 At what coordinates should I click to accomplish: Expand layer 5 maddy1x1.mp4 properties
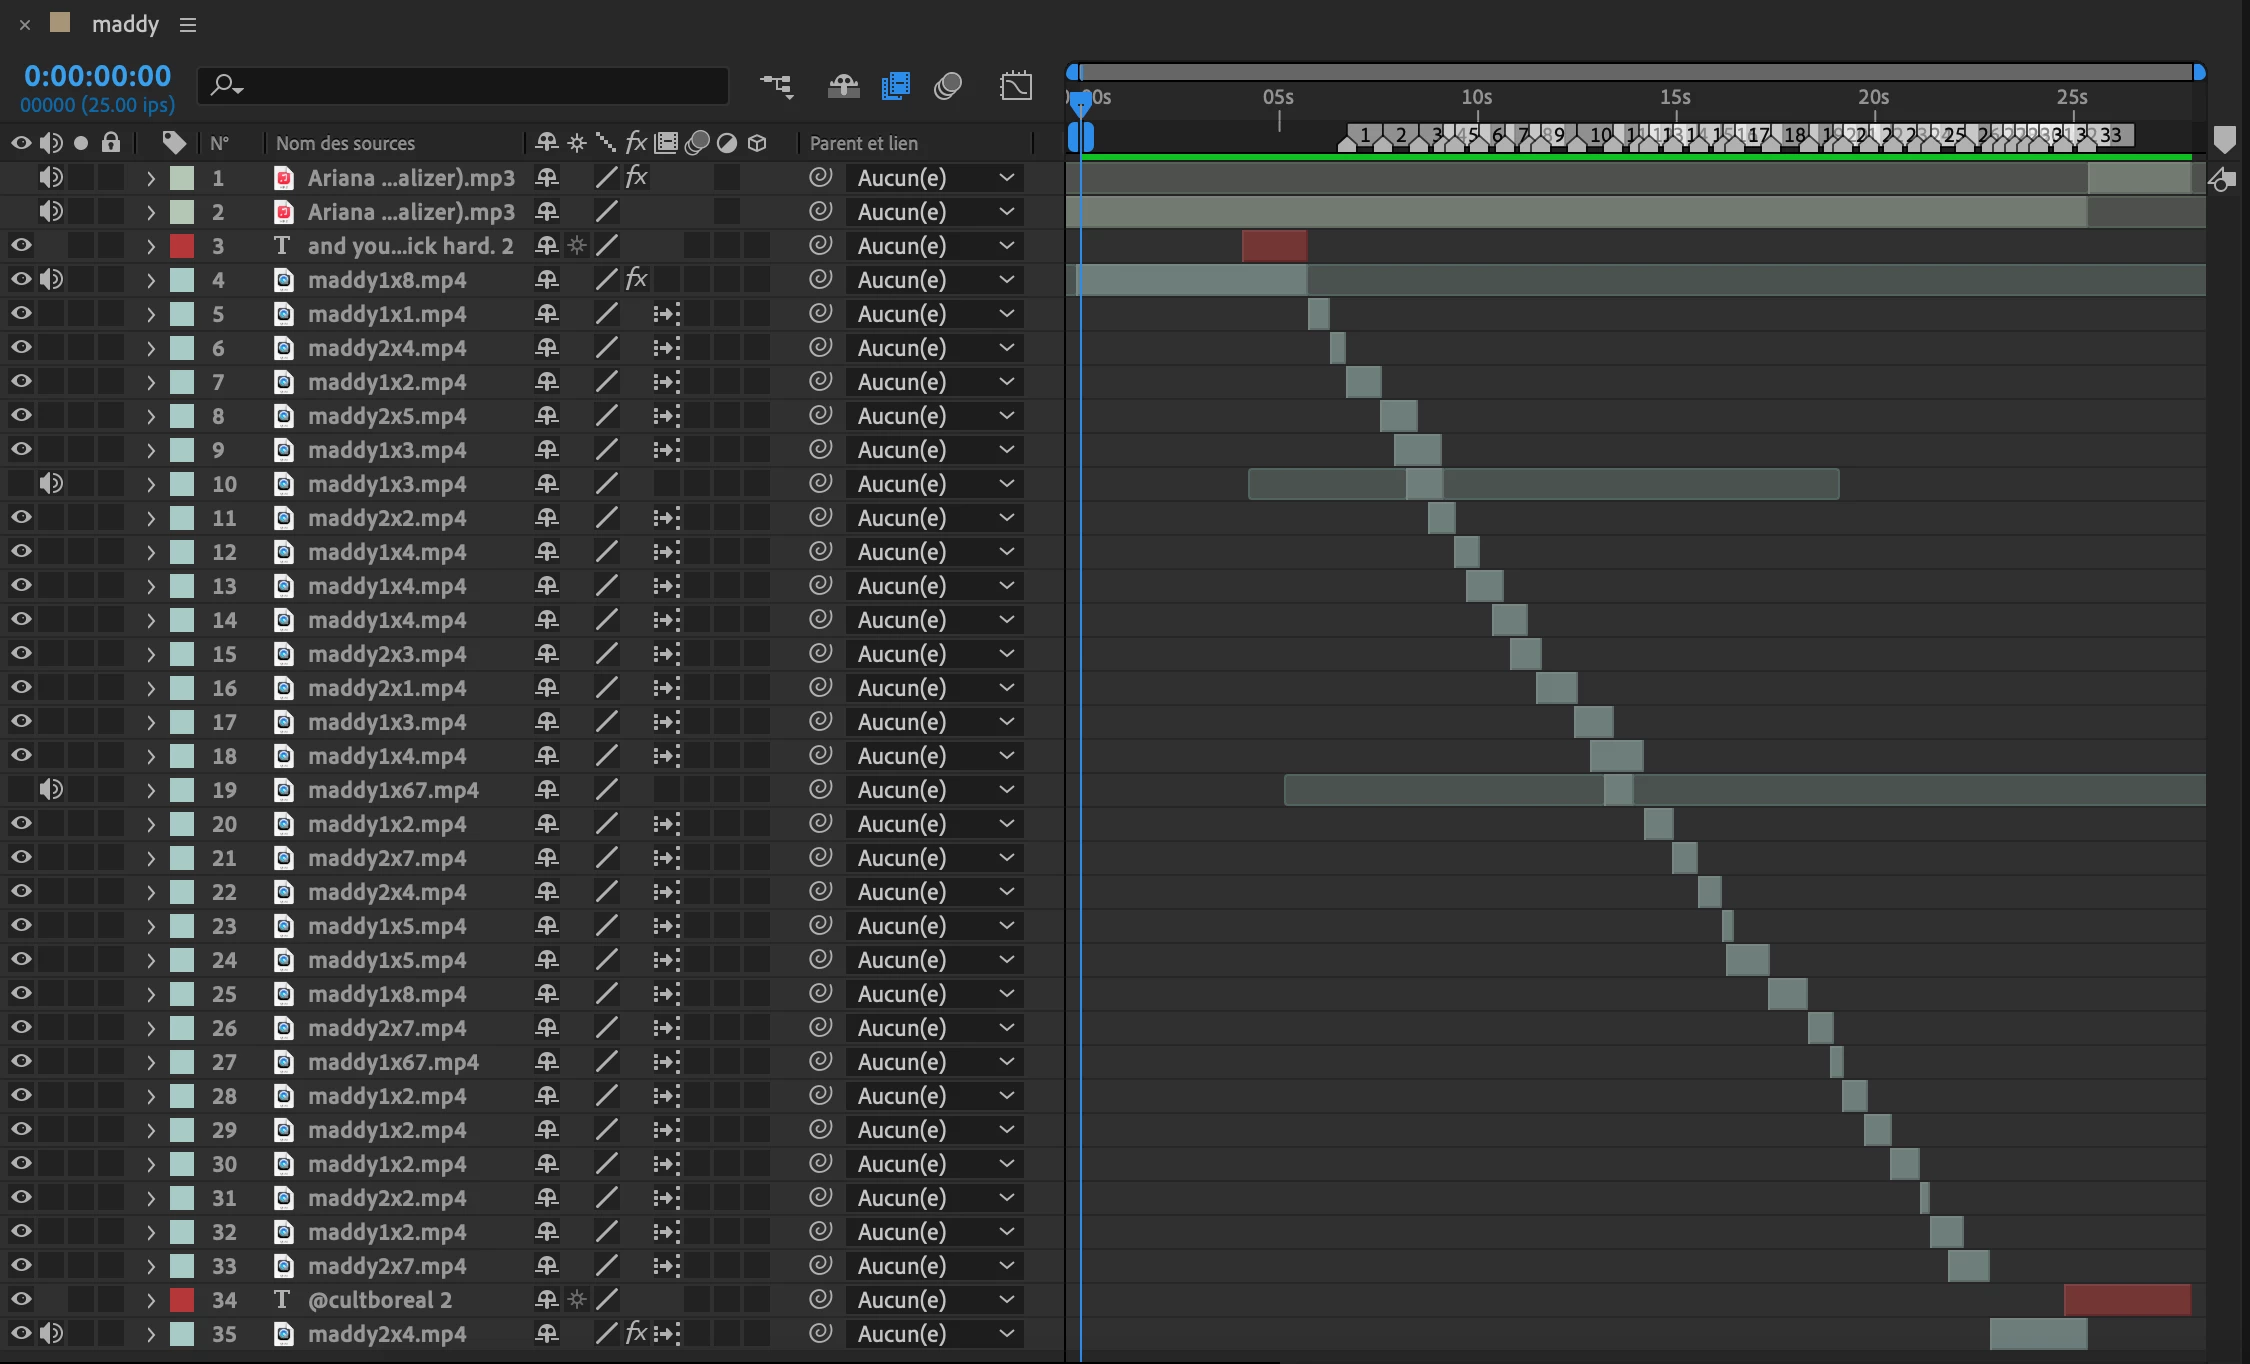151,314
